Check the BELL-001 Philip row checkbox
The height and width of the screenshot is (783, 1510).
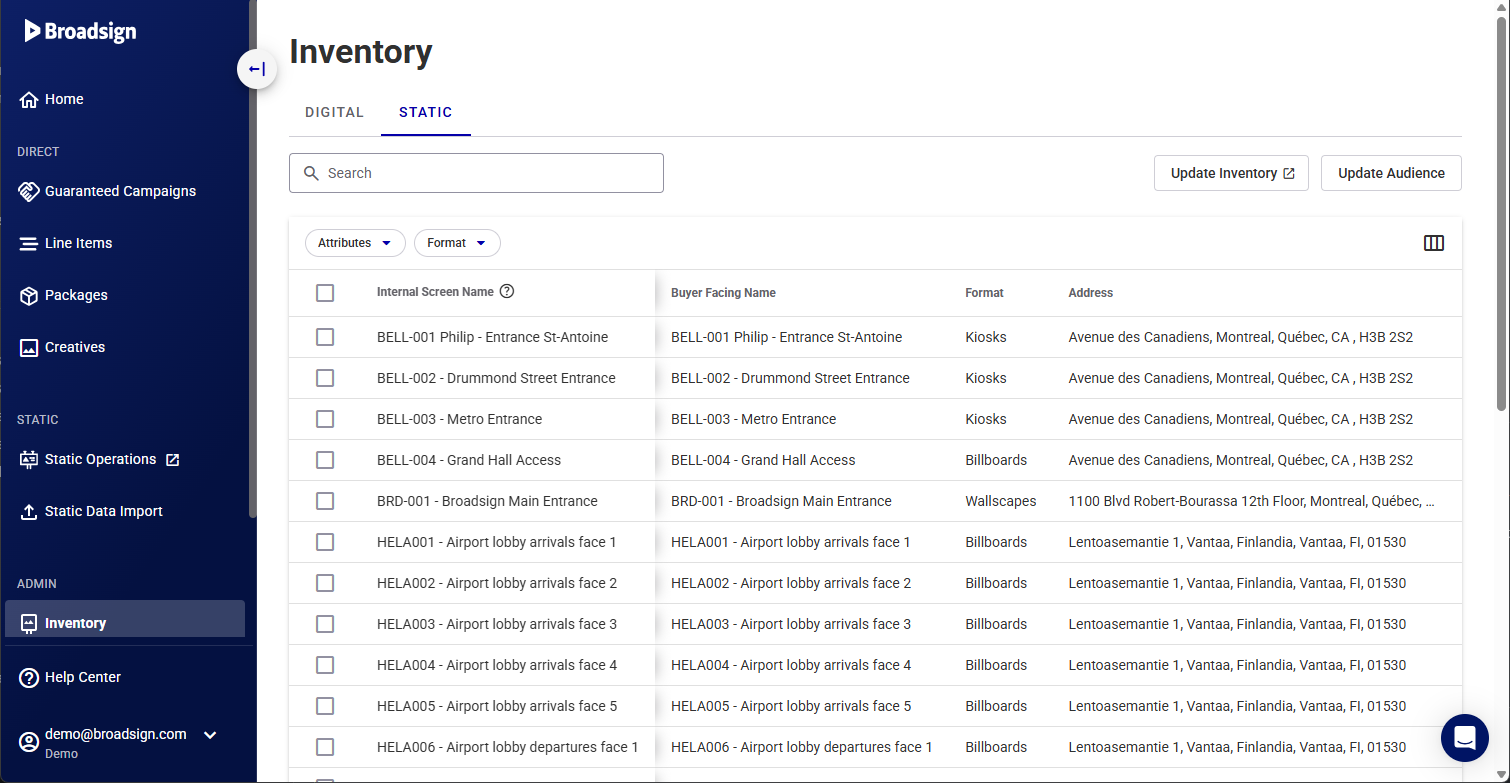point(325,337)
